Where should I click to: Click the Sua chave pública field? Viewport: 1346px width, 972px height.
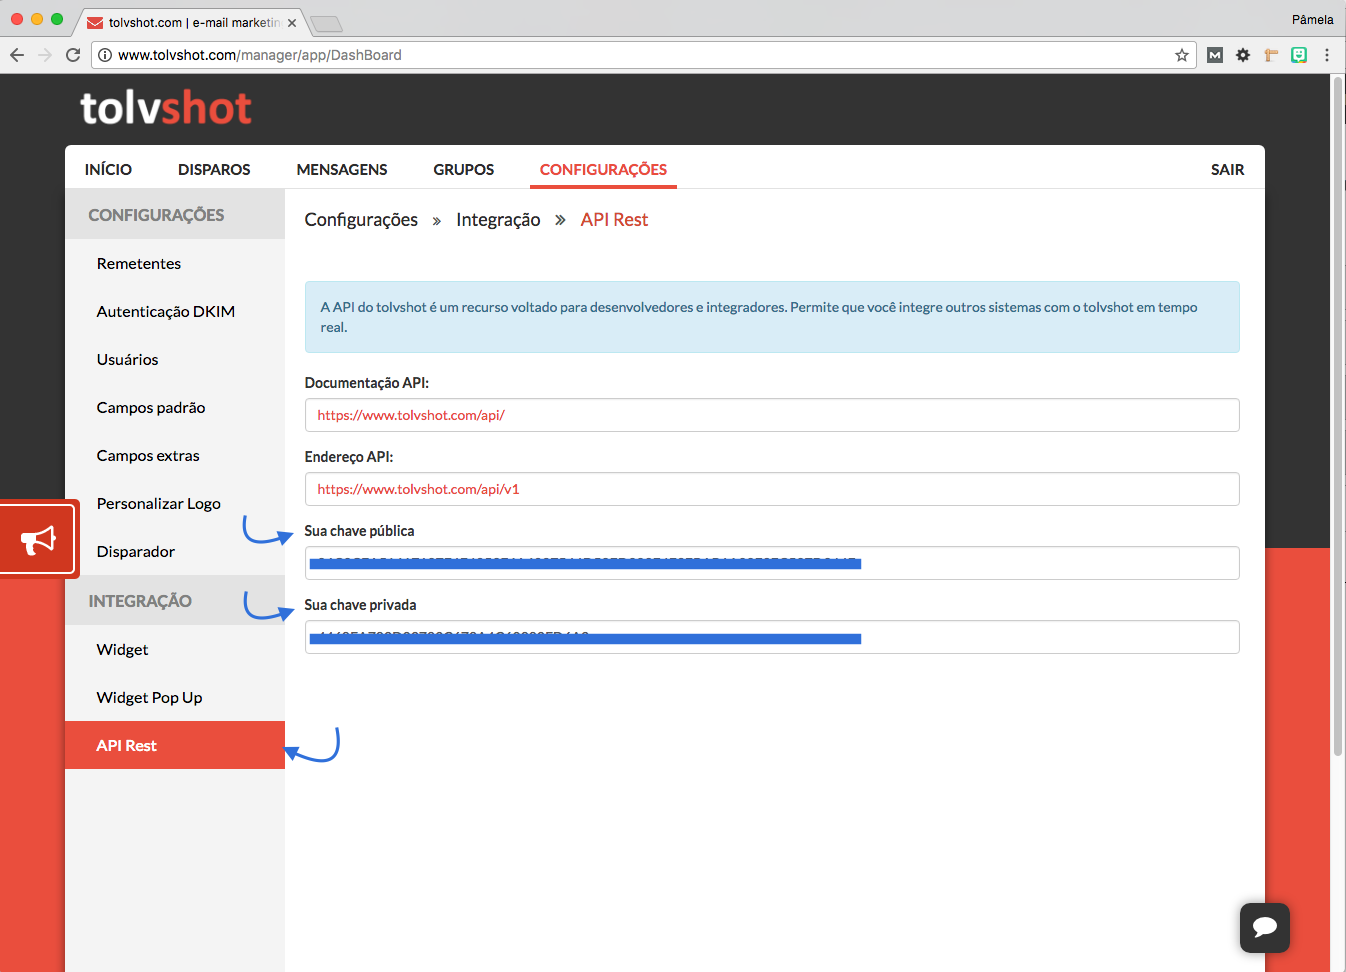point(772,563)
